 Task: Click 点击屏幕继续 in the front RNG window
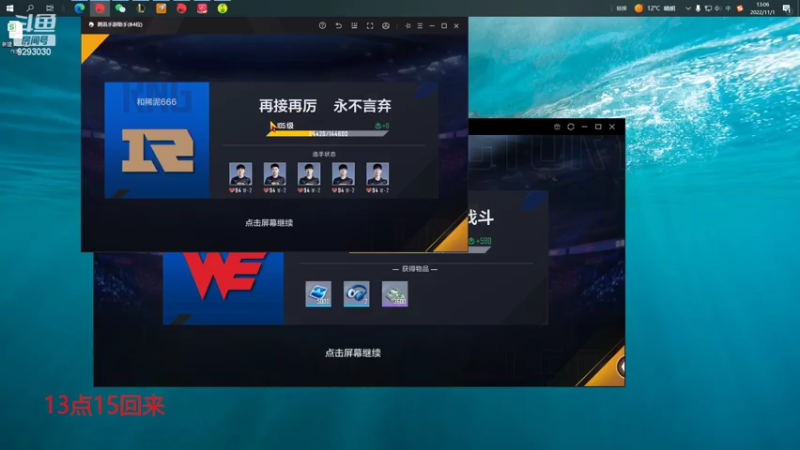click(x=269, y=222)
